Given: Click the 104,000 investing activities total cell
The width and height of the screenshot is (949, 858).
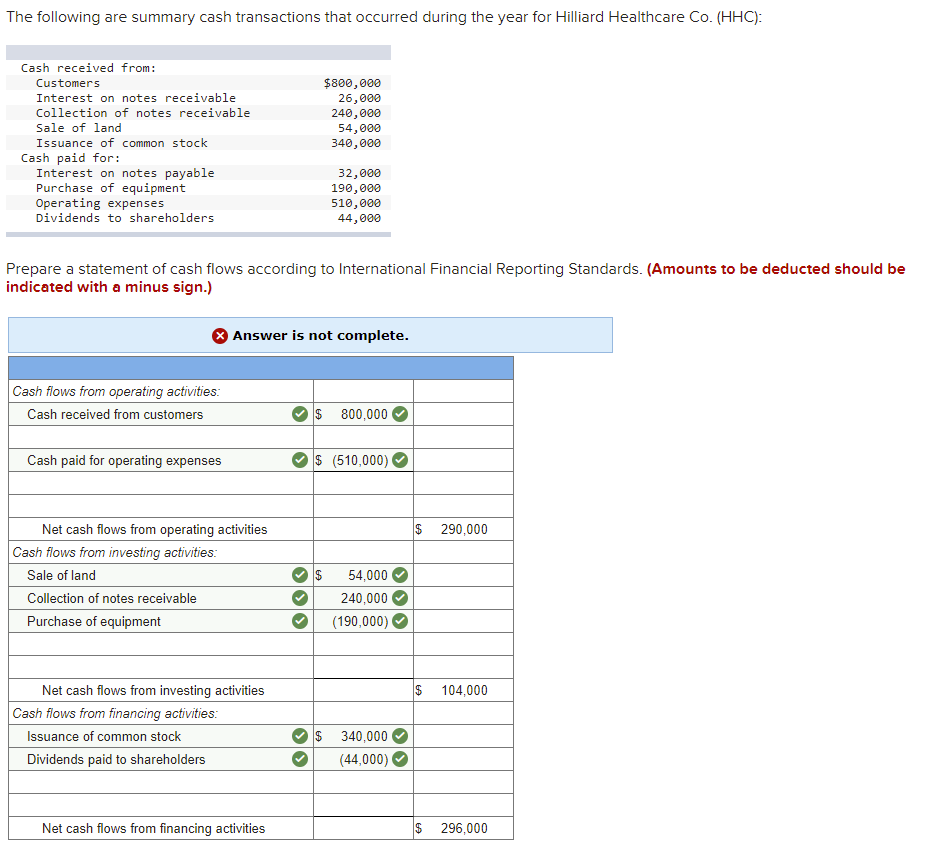Looking at the screenshot, I should (x=462, y=690).
